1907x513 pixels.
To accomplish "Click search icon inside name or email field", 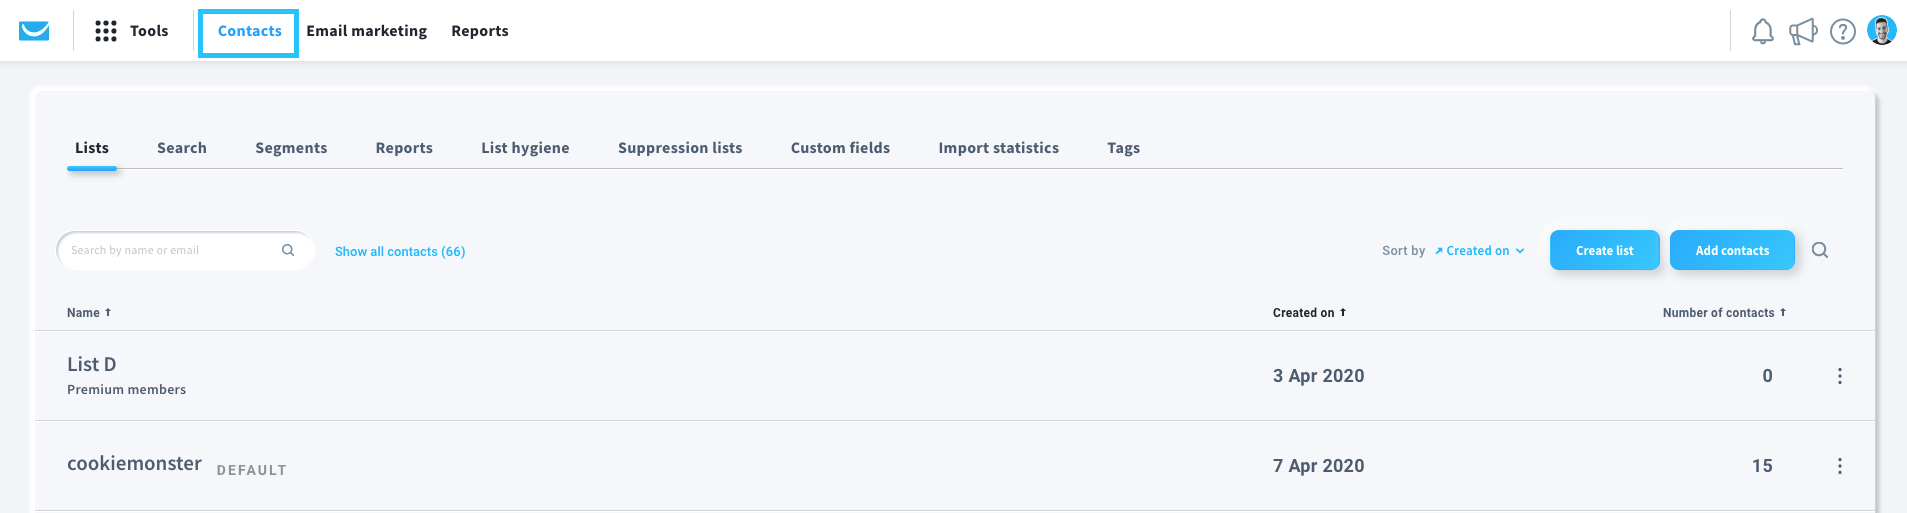I will click(x=288, y=250).
